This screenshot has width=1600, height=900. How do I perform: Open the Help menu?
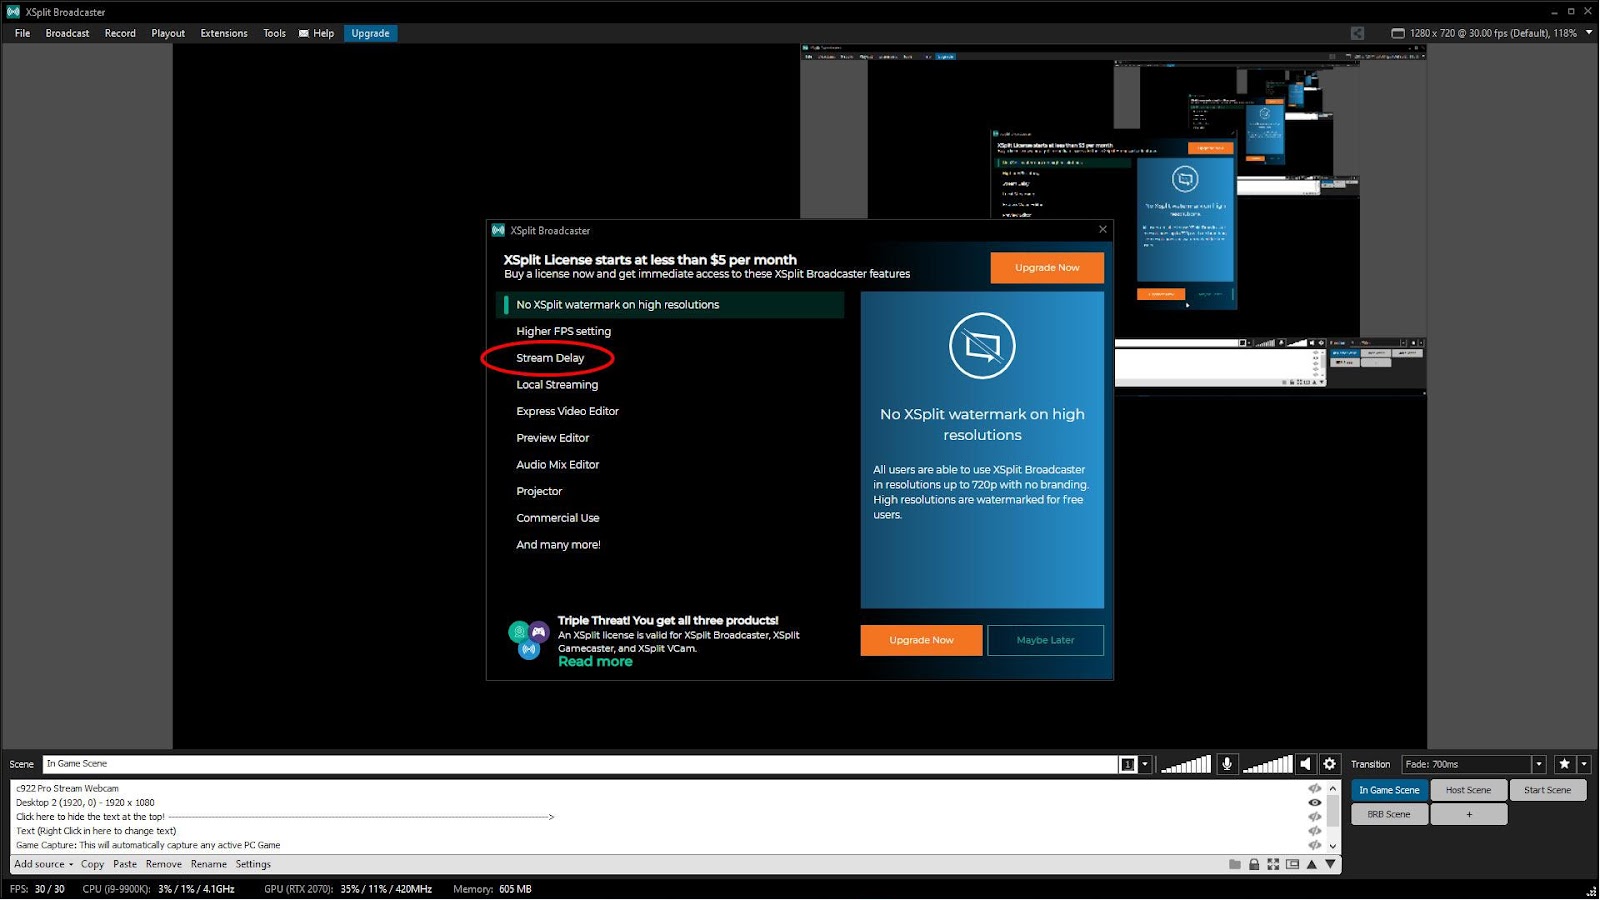pyautogui.click(x=317, y=33)
